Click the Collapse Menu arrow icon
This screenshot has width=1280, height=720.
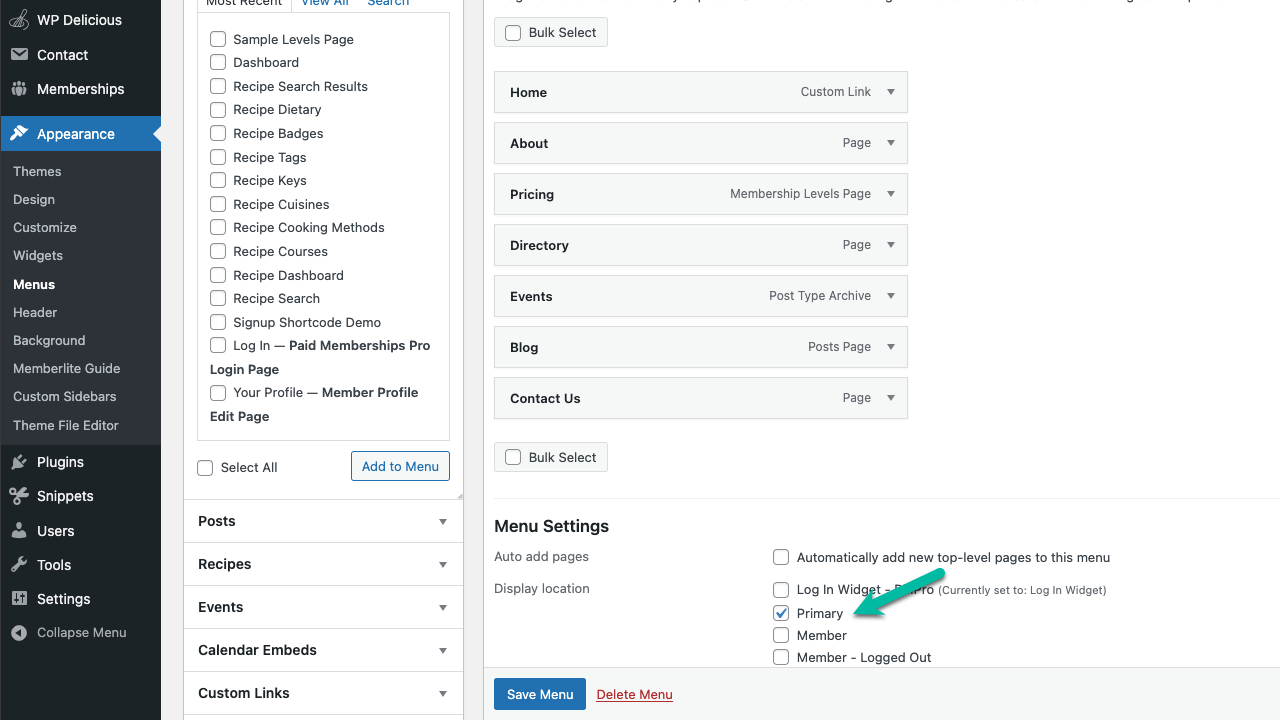pyautogui.click(x=19, y=633)
